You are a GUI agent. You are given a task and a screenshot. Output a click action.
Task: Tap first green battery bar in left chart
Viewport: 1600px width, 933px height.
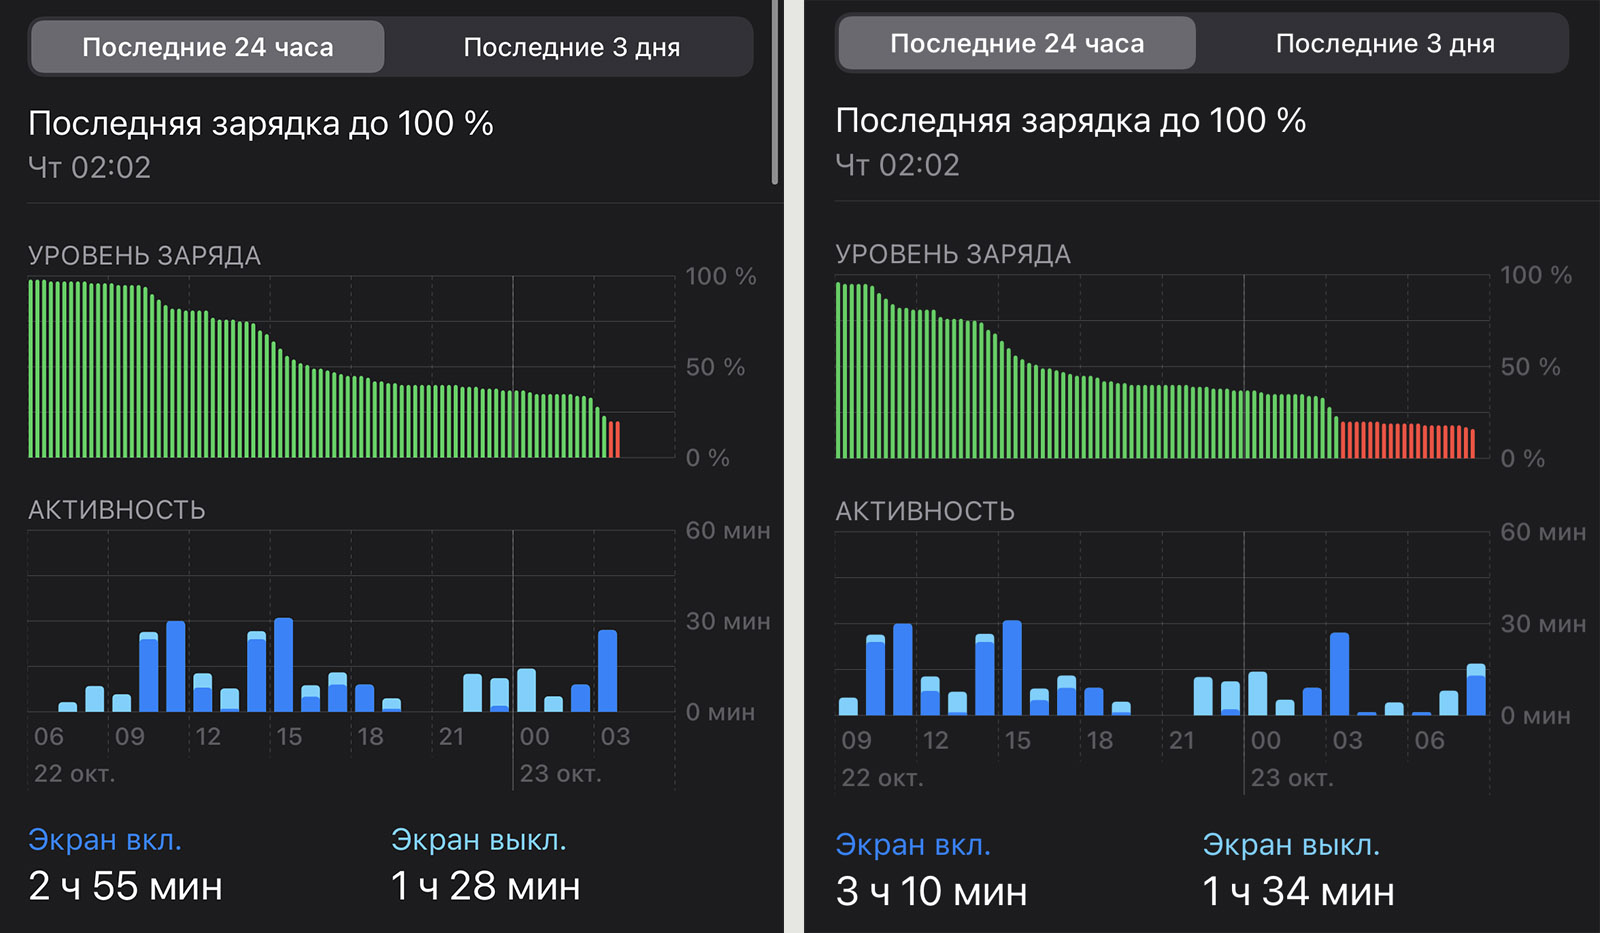pos(31,368)
